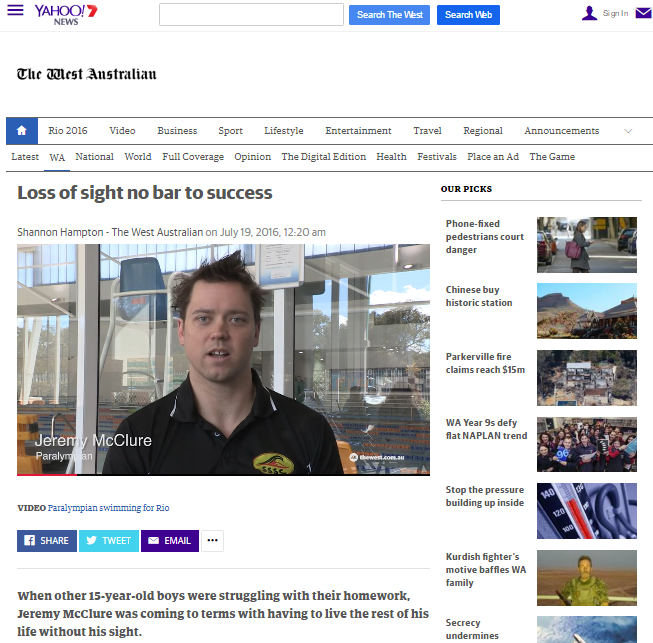Click the home icon in navigation bar

22,131
